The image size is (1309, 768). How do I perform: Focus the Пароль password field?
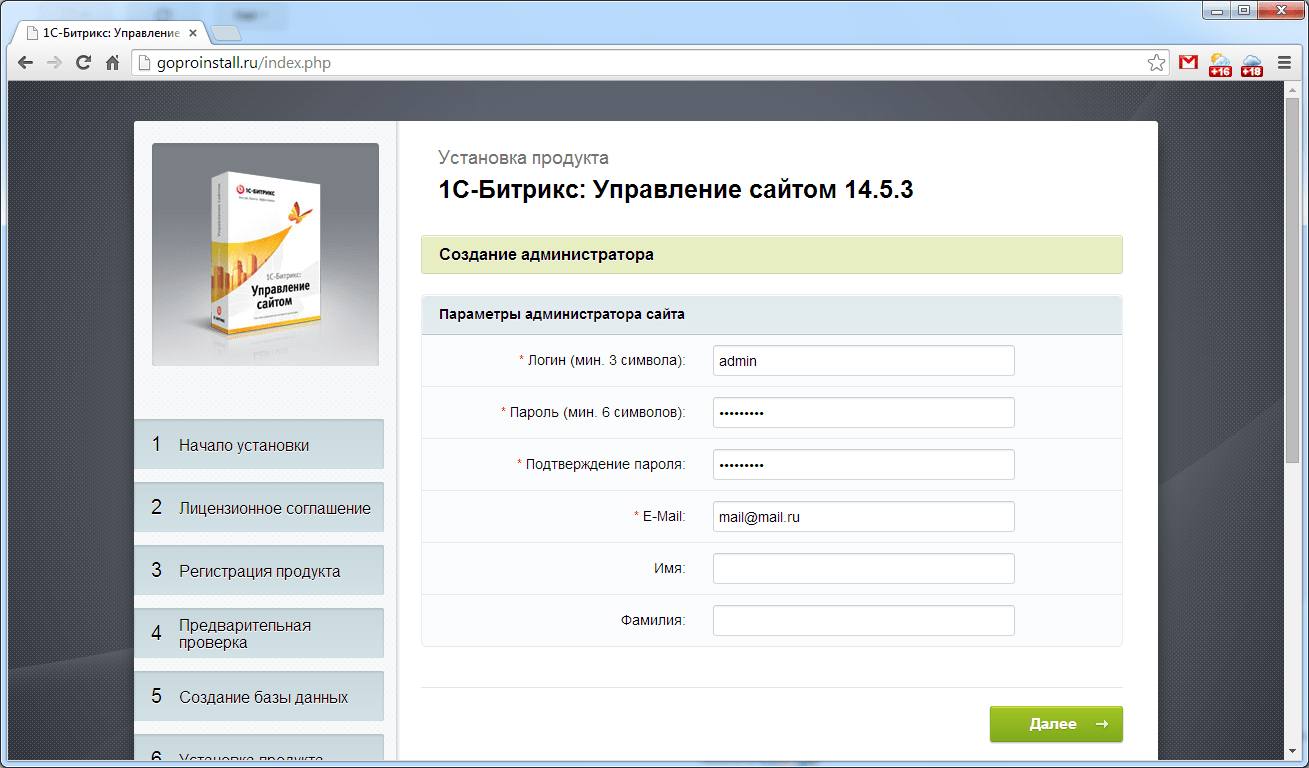click(x=864, y=413)
